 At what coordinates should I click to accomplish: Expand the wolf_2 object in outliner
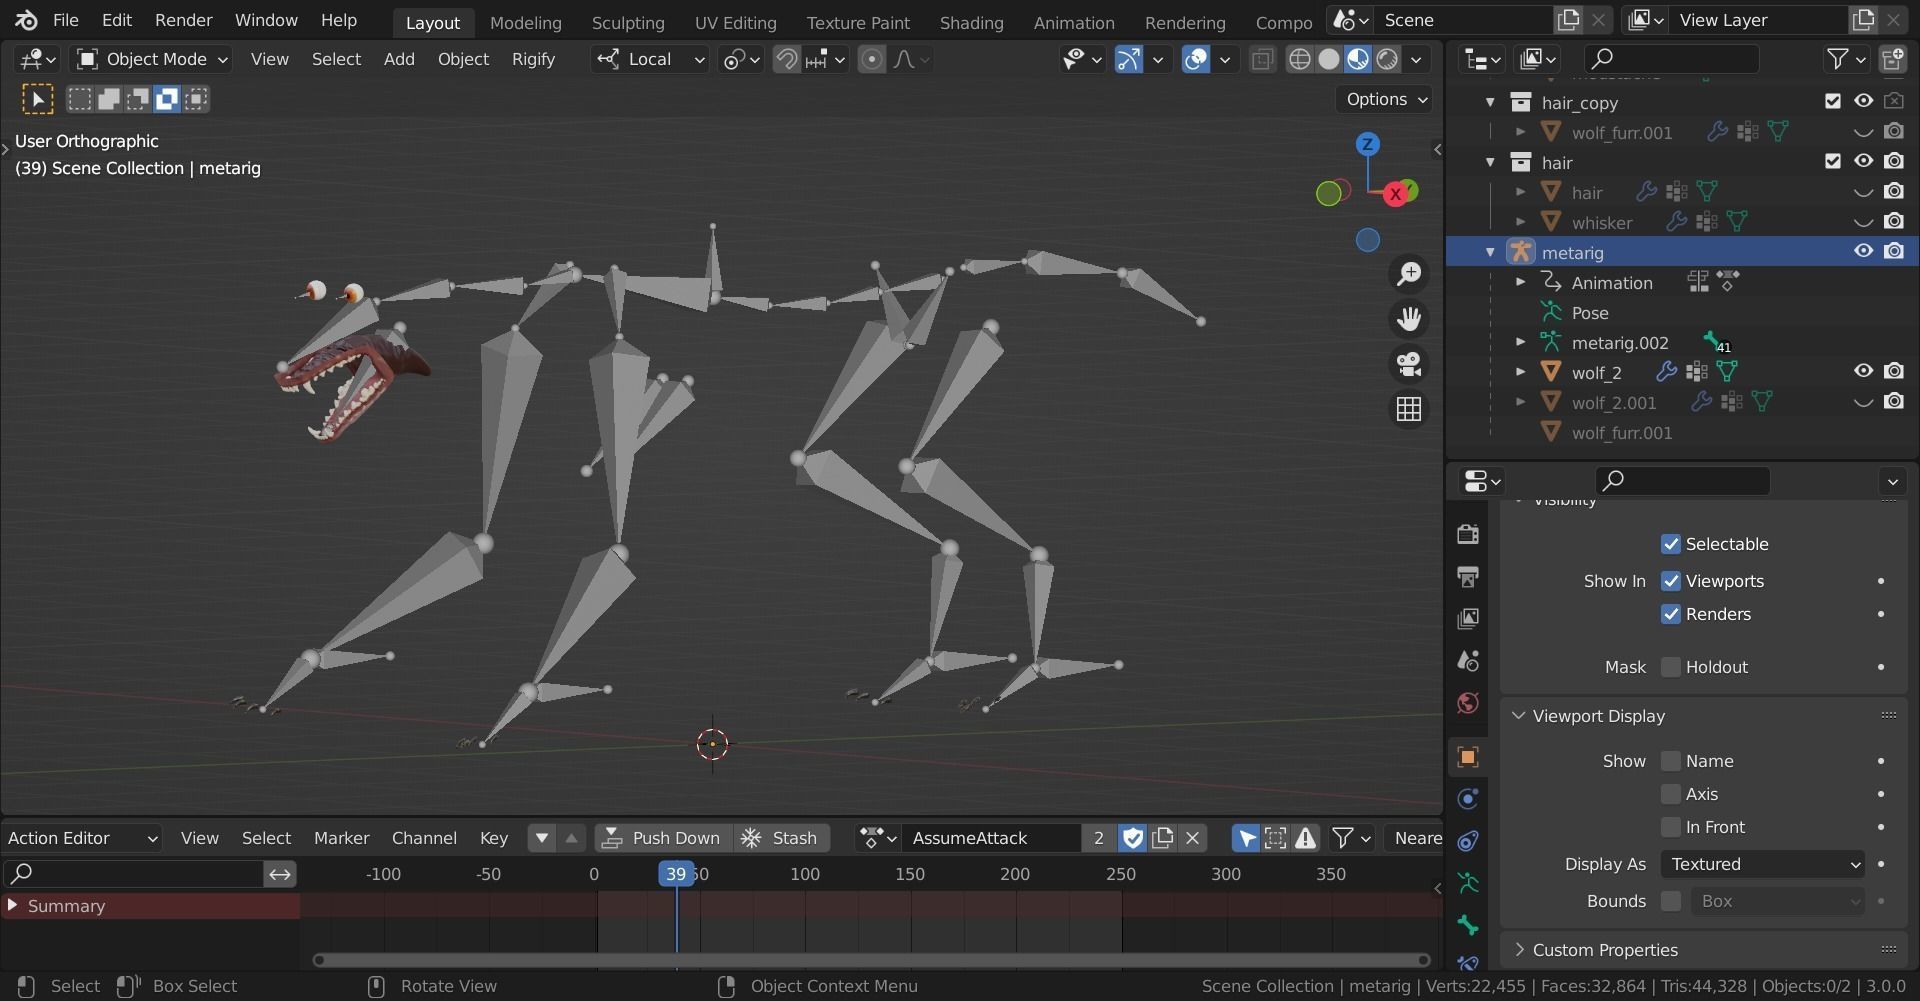tap(1520, 372)
